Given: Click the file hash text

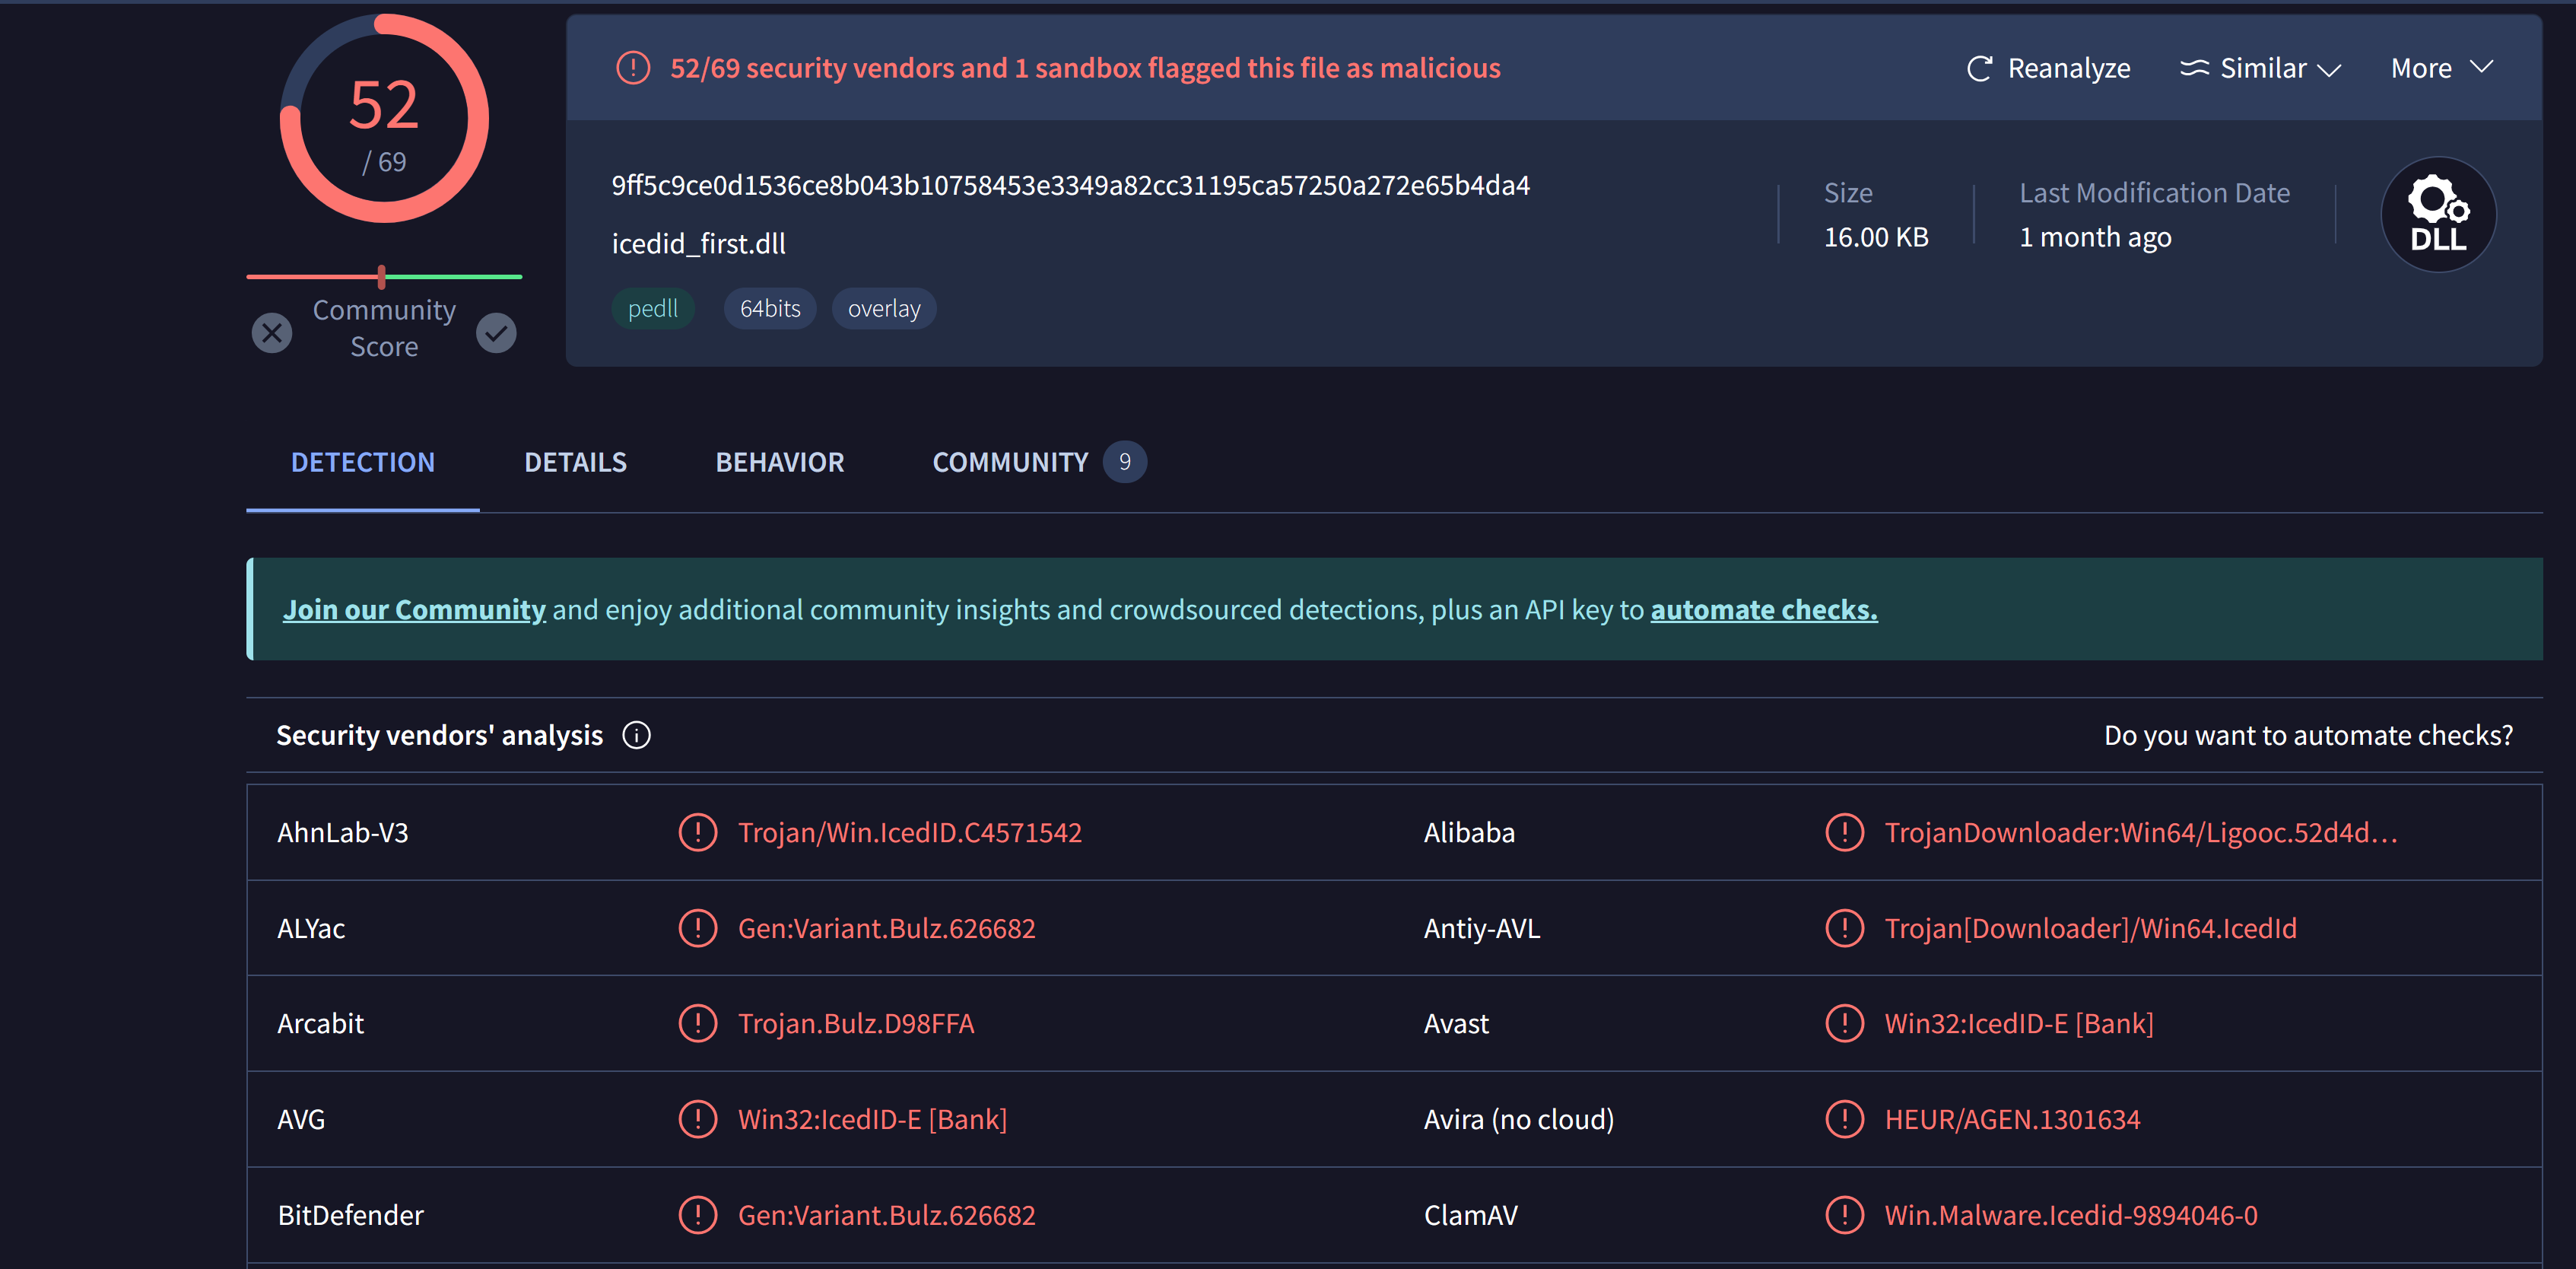Looking at the screenshot, I should 1070,185.
